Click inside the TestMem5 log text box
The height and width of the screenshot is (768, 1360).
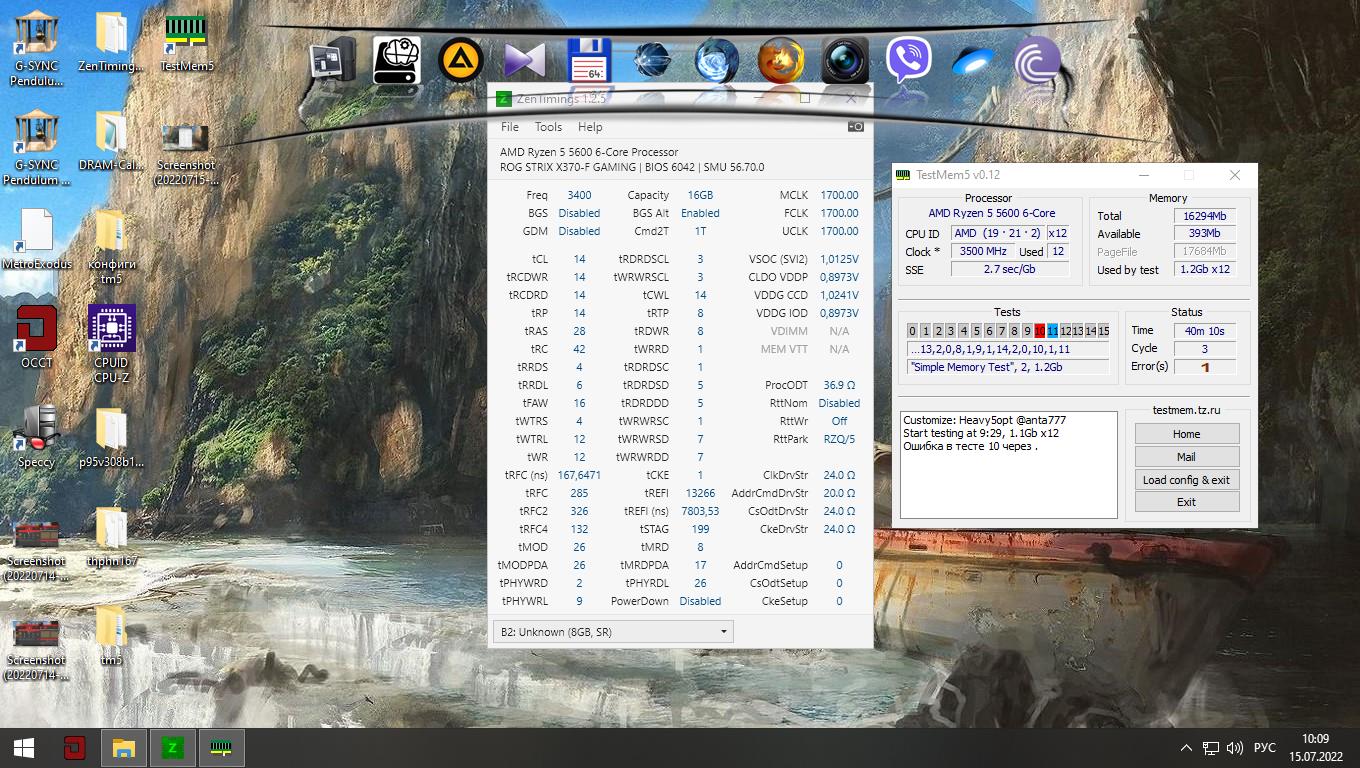[1008, 465]
